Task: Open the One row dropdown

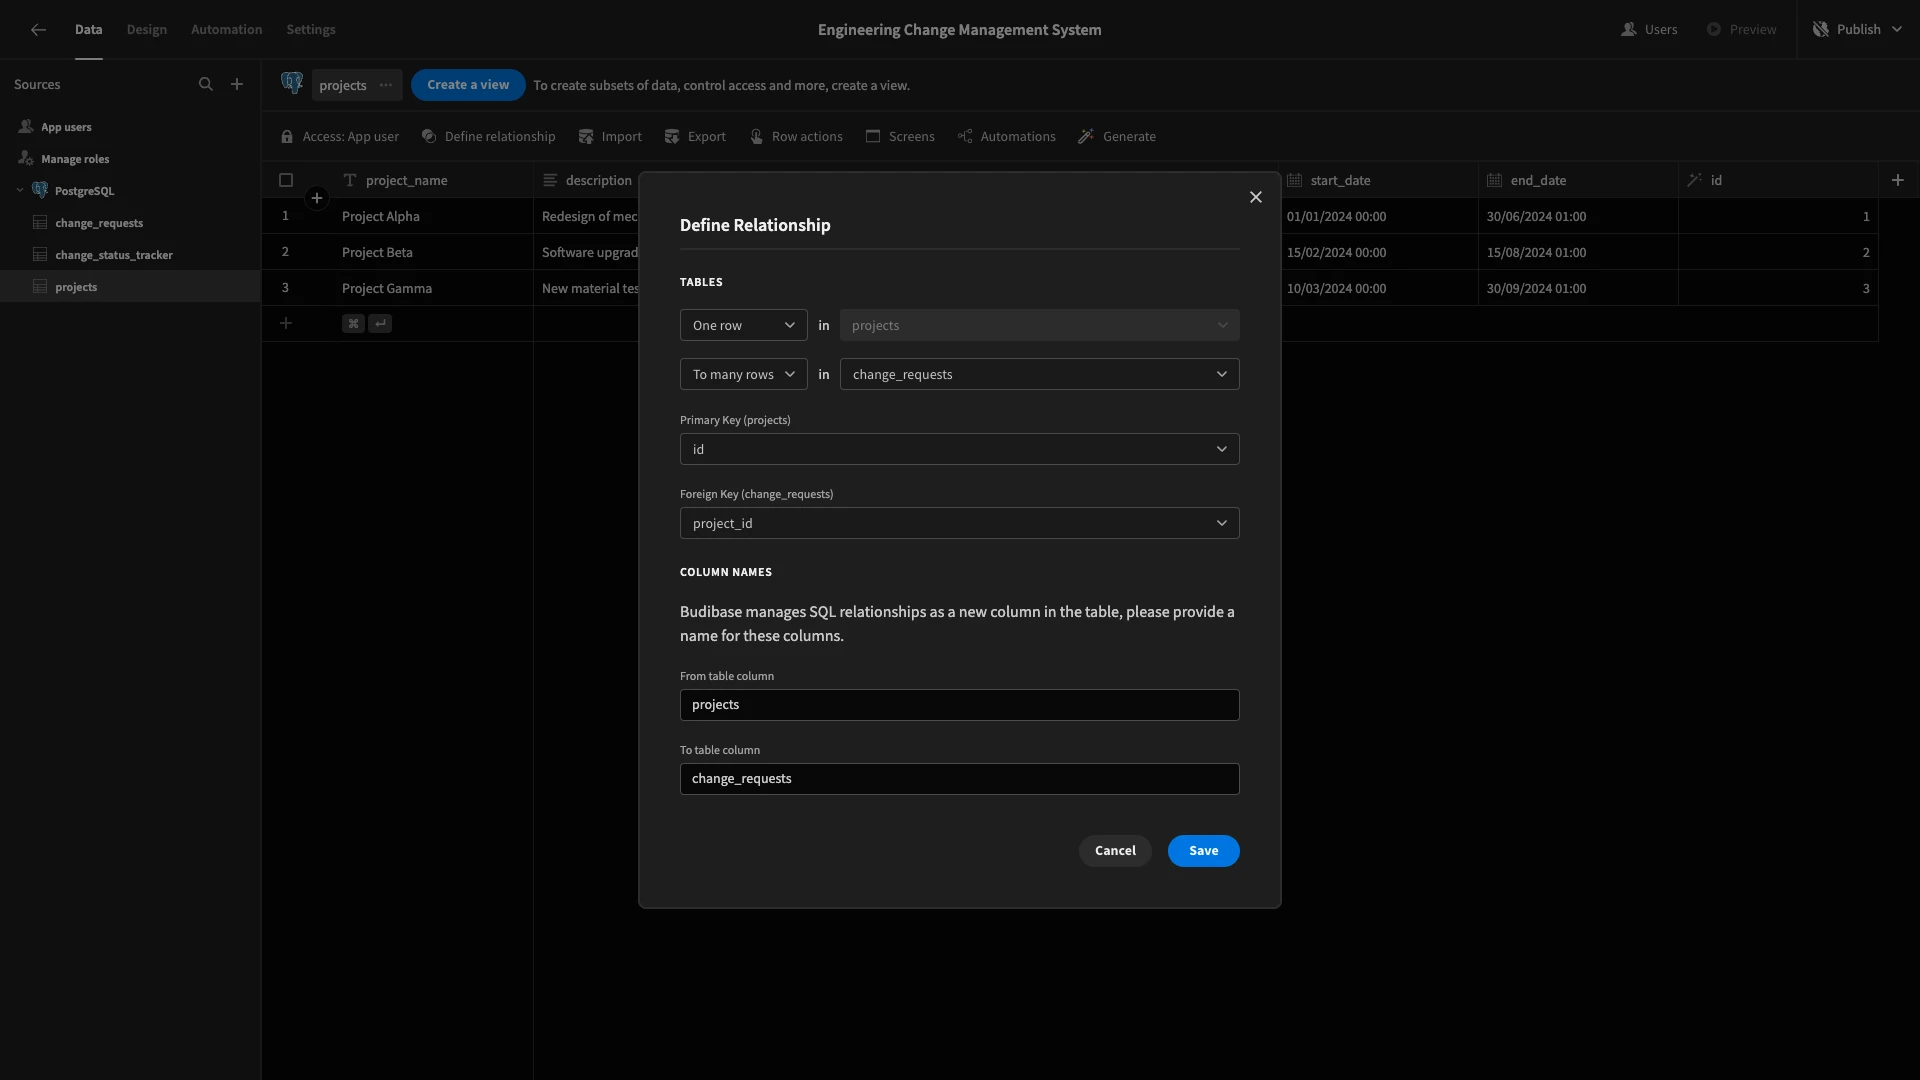Action: point(744,325)
